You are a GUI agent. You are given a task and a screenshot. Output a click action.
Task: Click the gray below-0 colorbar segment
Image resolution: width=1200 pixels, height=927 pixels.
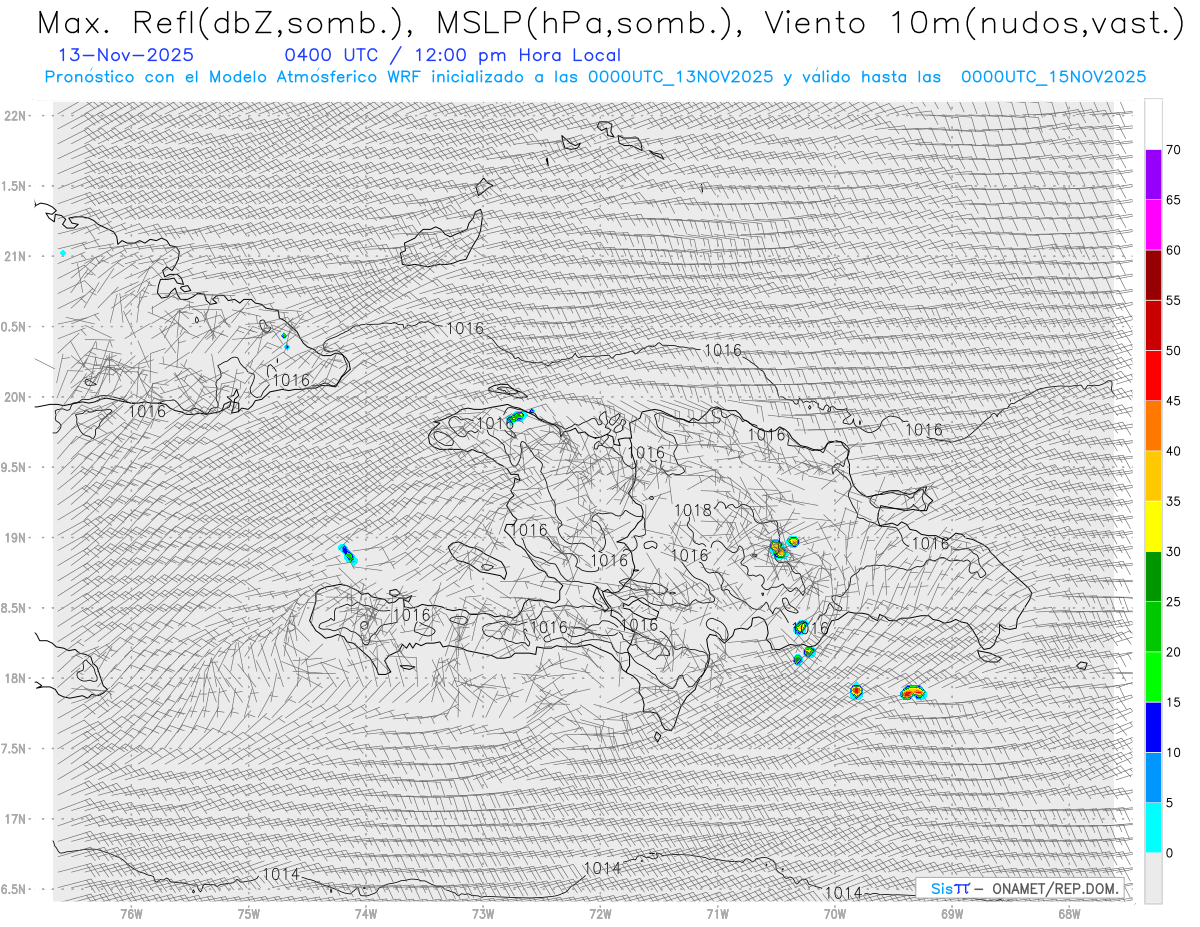click(x=1153, y=878)
